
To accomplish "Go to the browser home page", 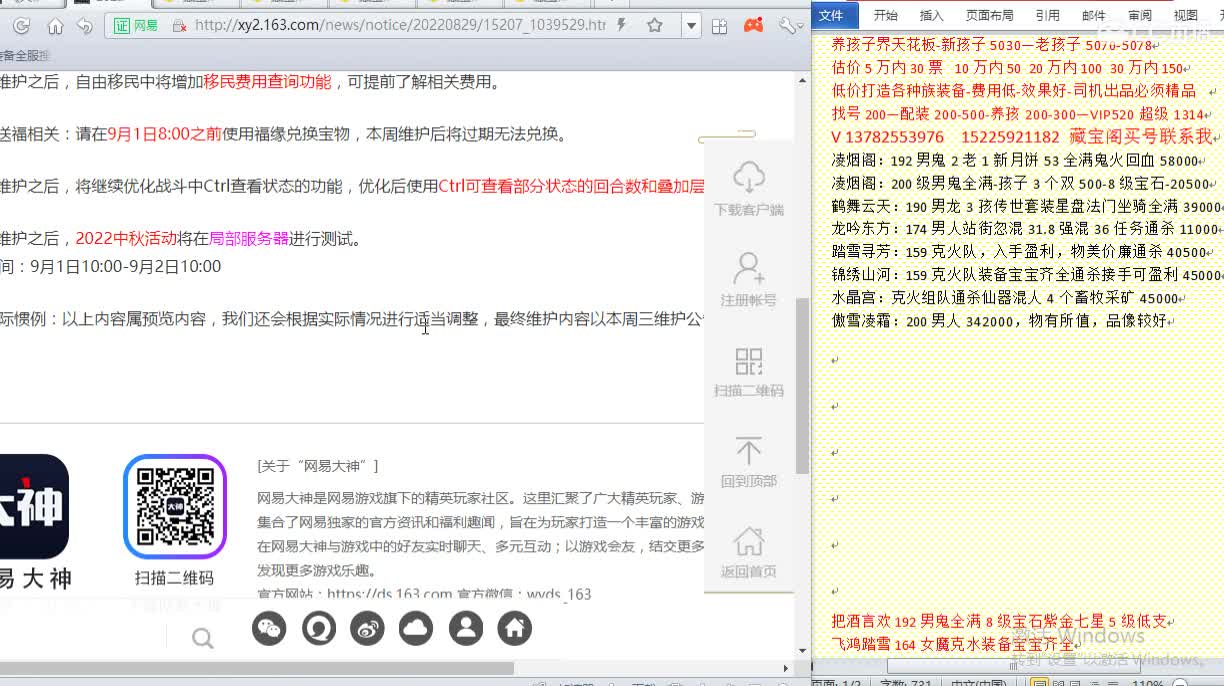I will point(56,26).
